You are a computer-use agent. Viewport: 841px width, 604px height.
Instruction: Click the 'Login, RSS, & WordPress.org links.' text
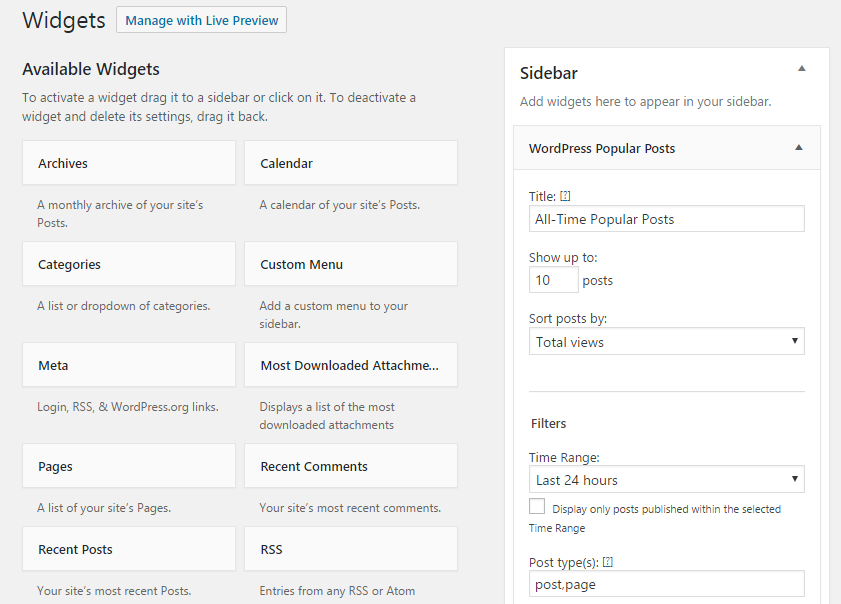(128, 407)
